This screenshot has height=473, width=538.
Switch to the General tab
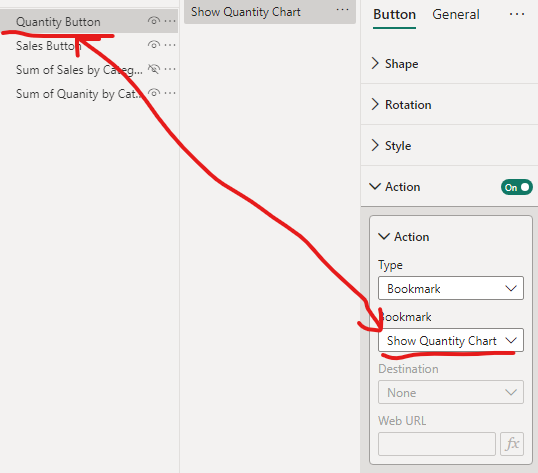pos(456,14)
